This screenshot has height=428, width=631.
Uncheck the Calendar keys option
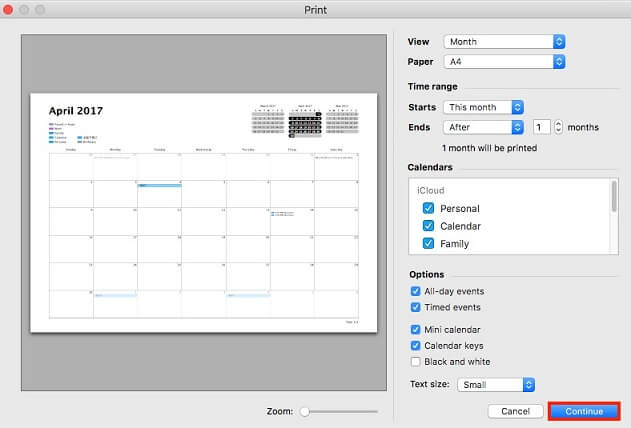pos(415,345)
